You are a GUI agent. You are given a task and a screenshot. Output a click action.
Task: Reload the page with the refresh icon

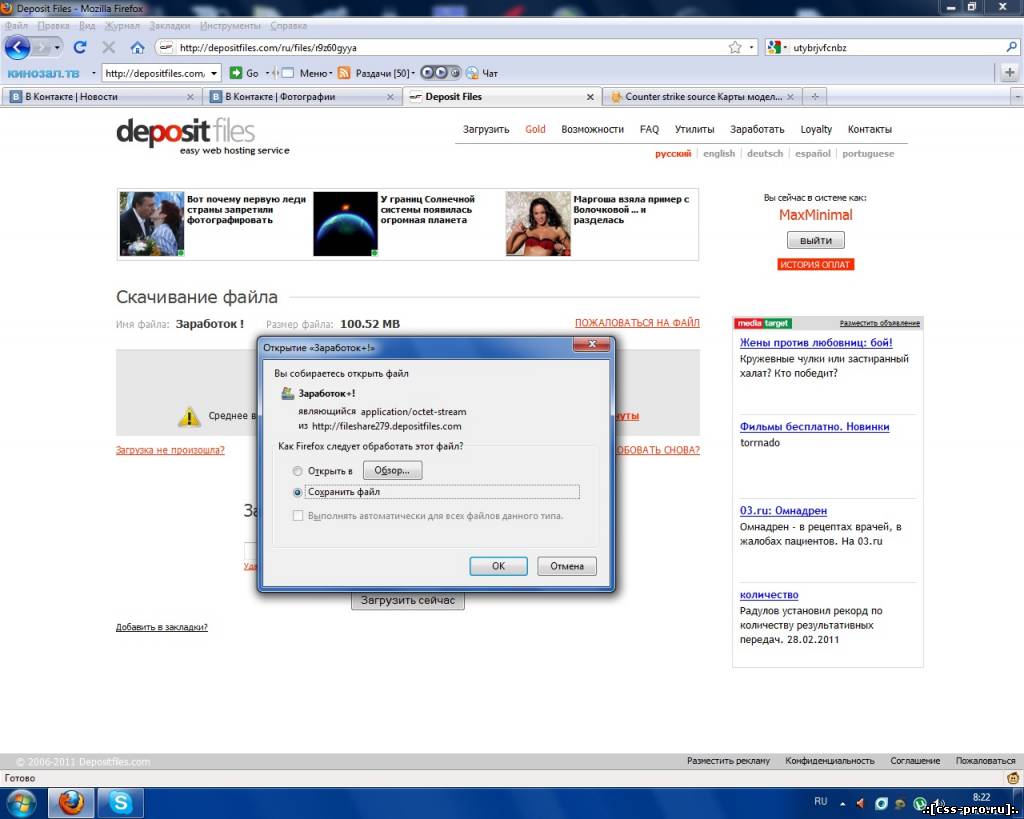(x=80, y=47)
